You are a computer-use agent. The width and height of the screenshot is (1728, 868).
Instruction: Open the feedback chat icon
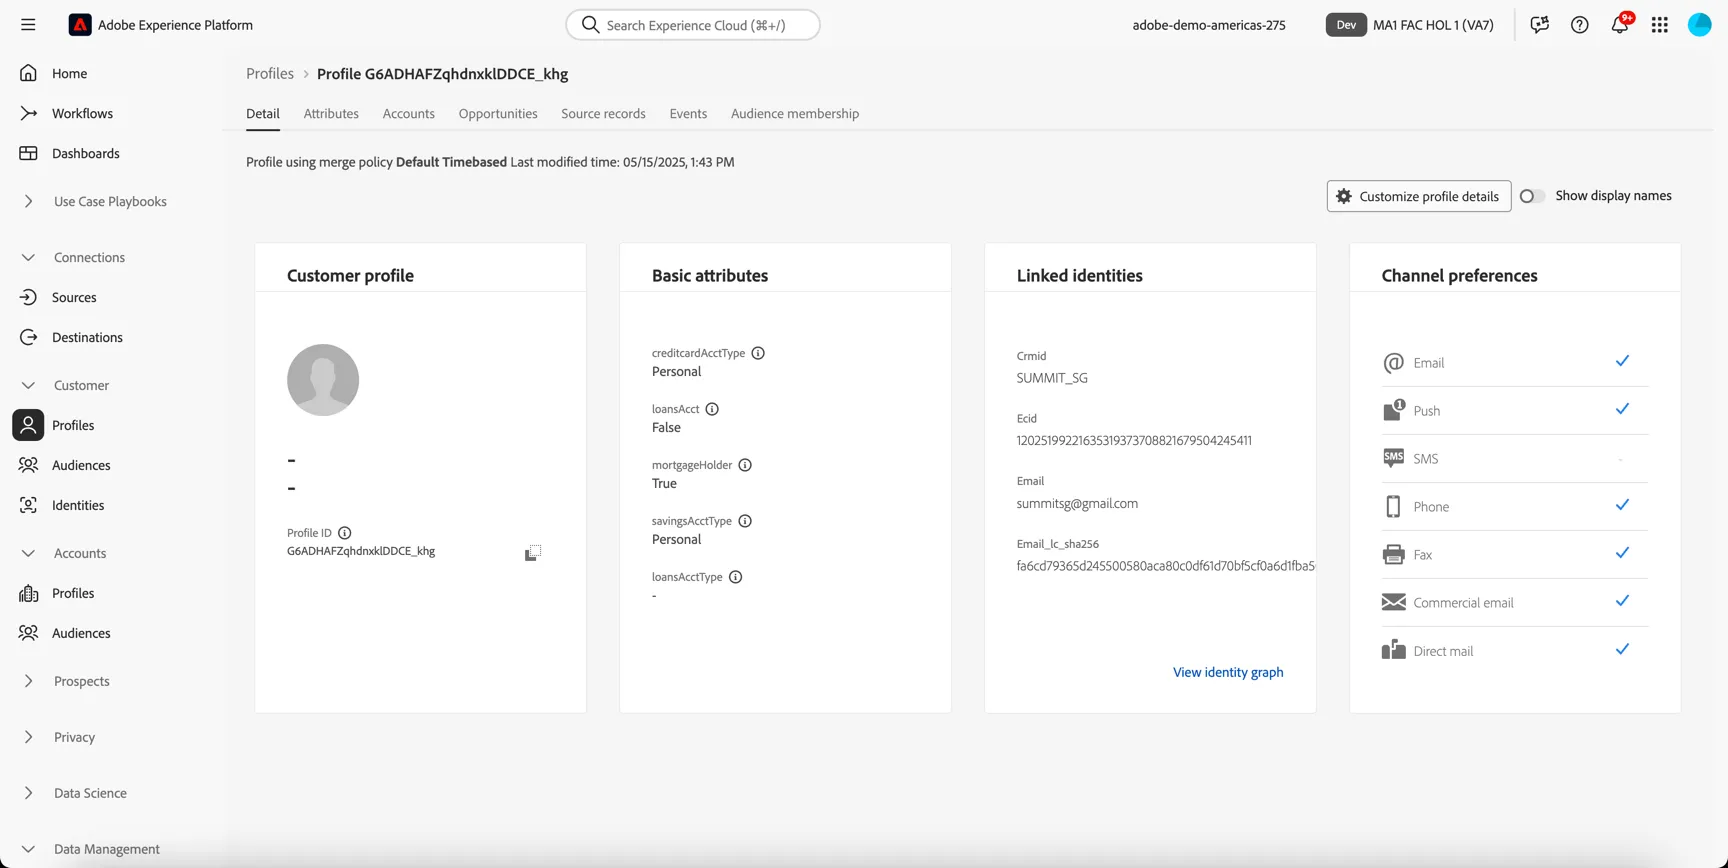point(1540,25)
